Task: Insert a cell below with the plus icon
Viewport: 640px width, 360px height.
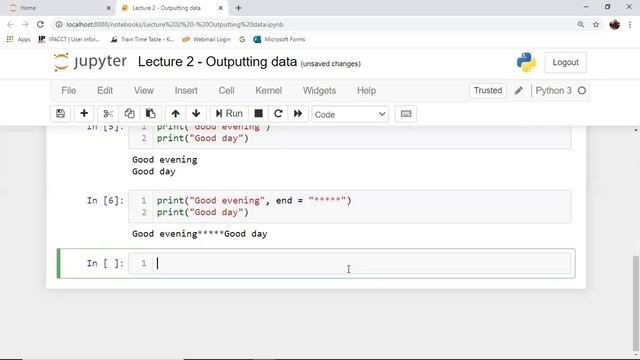Action: point(84,114)
